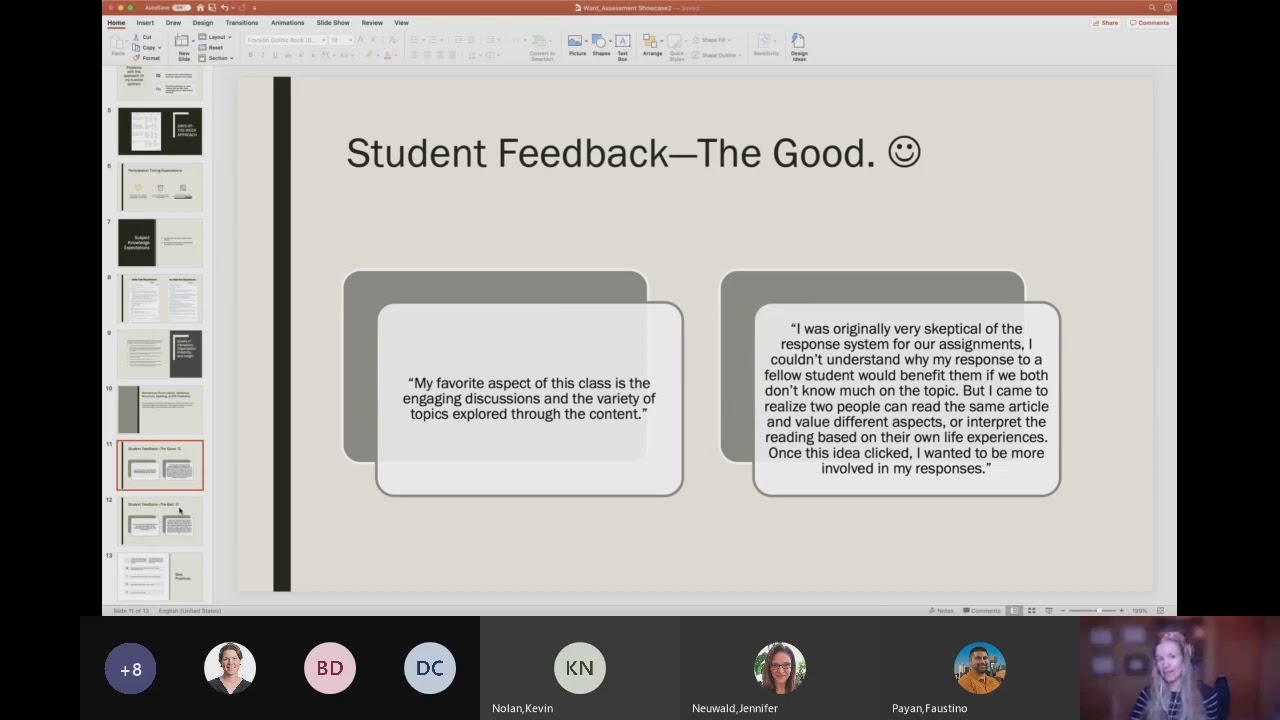
Task: Open the font size dropdown
Action: click(341, 40)
